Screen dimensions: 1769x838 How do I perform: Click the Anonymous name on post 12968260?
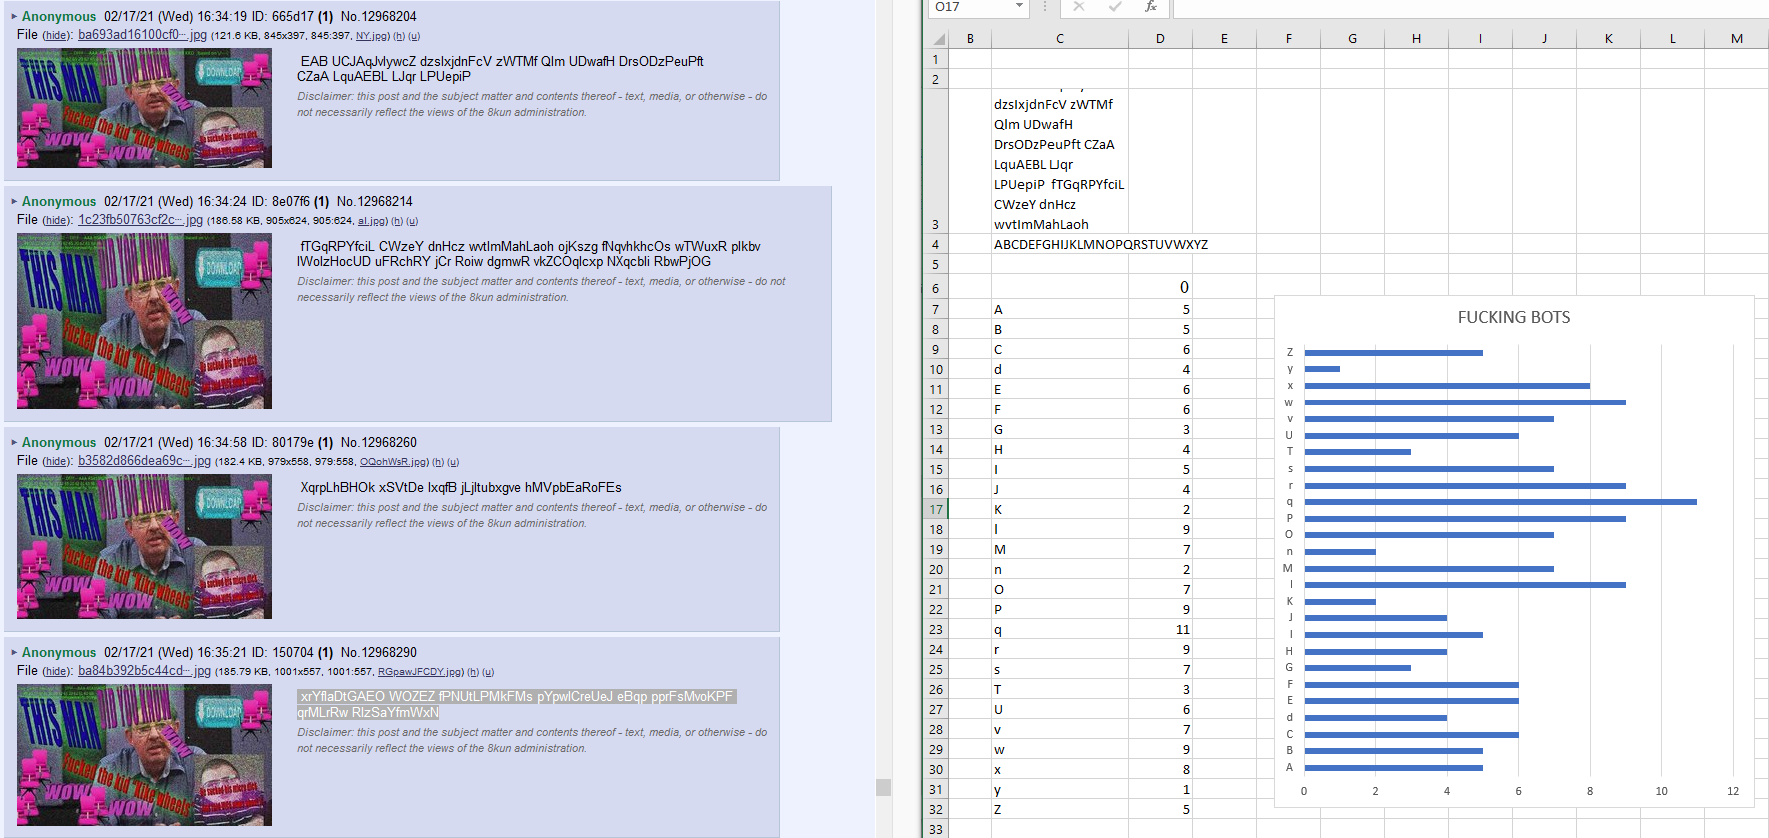[x=59, y=443]
